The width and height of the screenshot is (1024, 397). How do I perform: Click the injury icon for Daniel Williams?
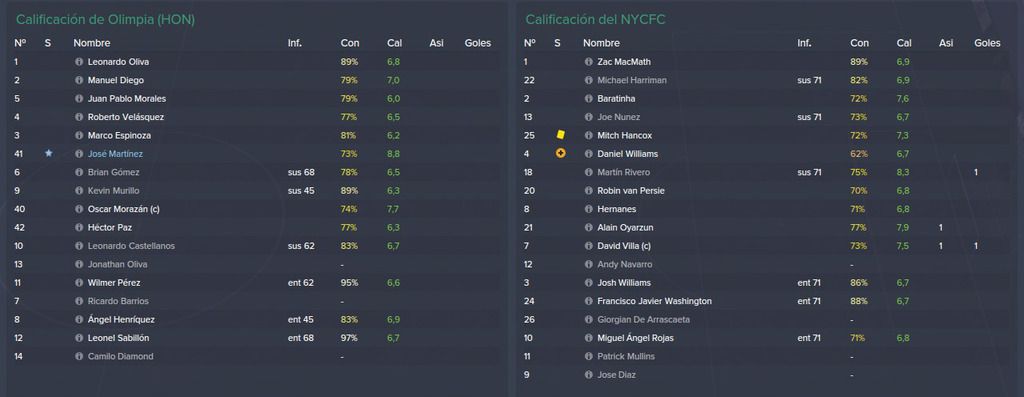(x=560, y=153)
